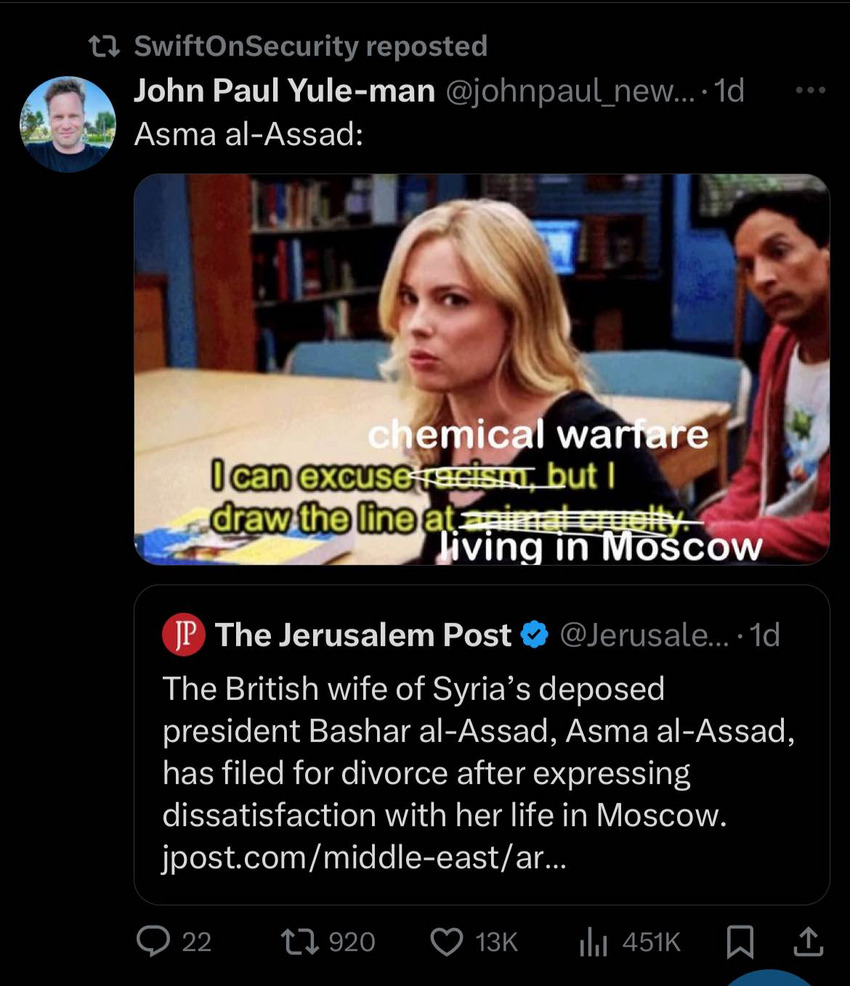Open the quoted Jerusalem Post tweet text
The height and width of the screenshot is (986, 850).
tap(478, 772)
